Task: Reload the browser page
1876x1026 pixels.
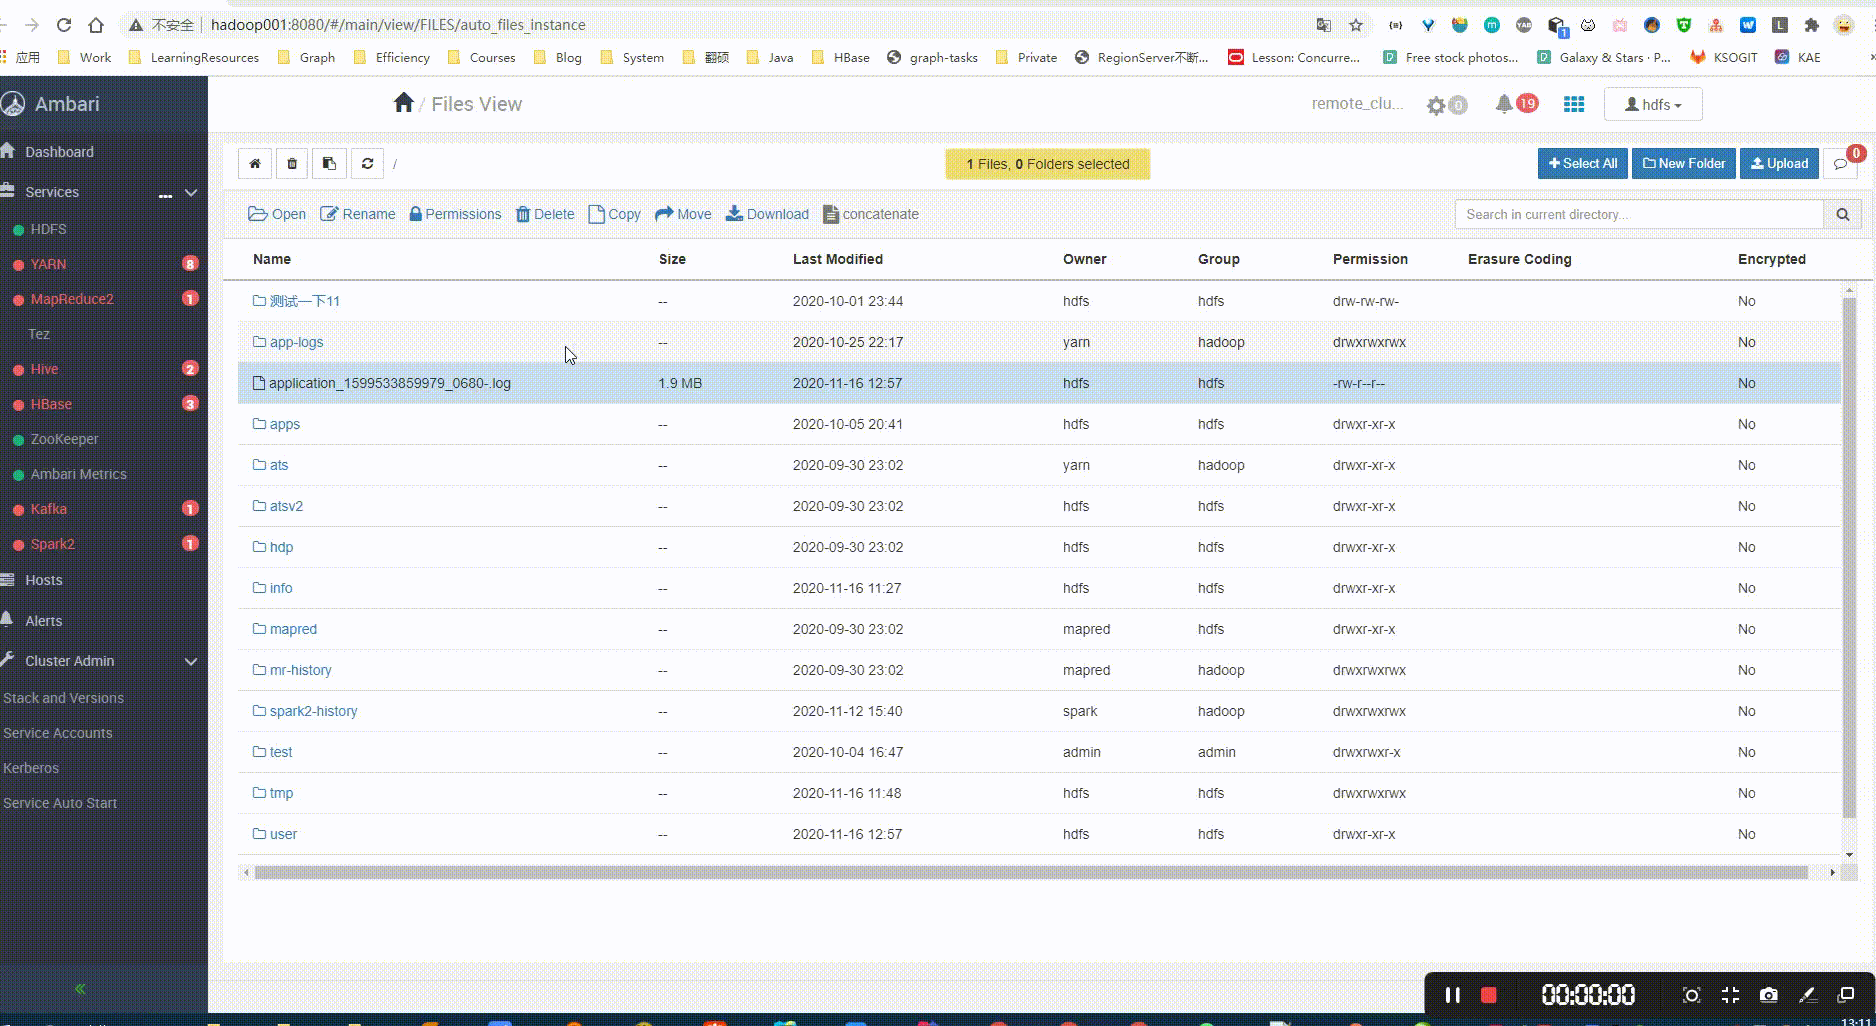Action: point(64,25)
